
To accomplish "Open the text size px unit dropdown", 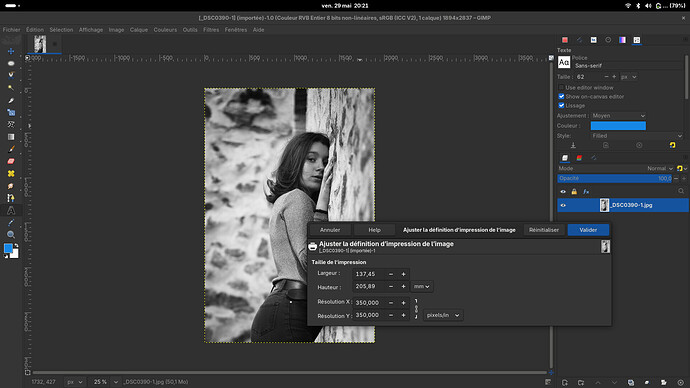I will pos(628,77).
